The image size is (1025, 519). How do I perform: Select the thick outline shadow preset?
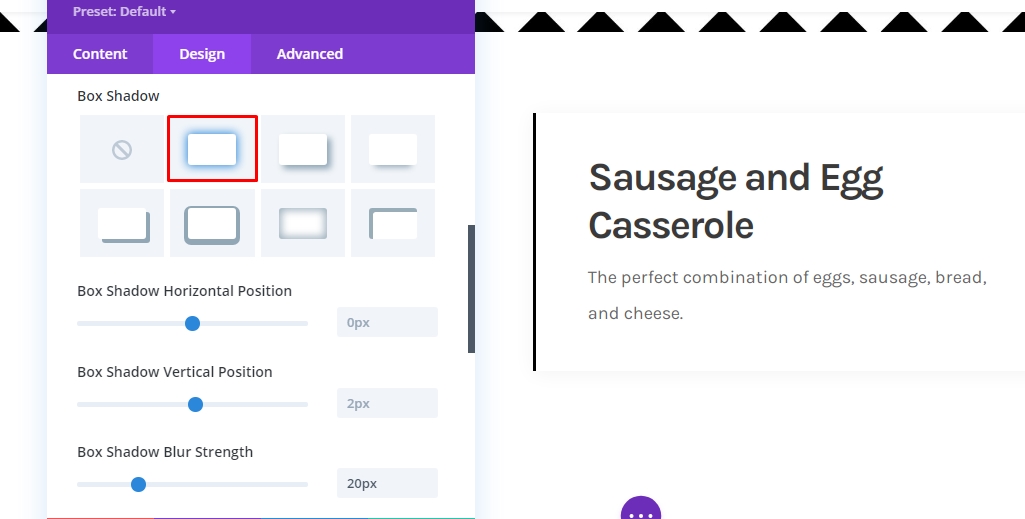tap(212, 223)
